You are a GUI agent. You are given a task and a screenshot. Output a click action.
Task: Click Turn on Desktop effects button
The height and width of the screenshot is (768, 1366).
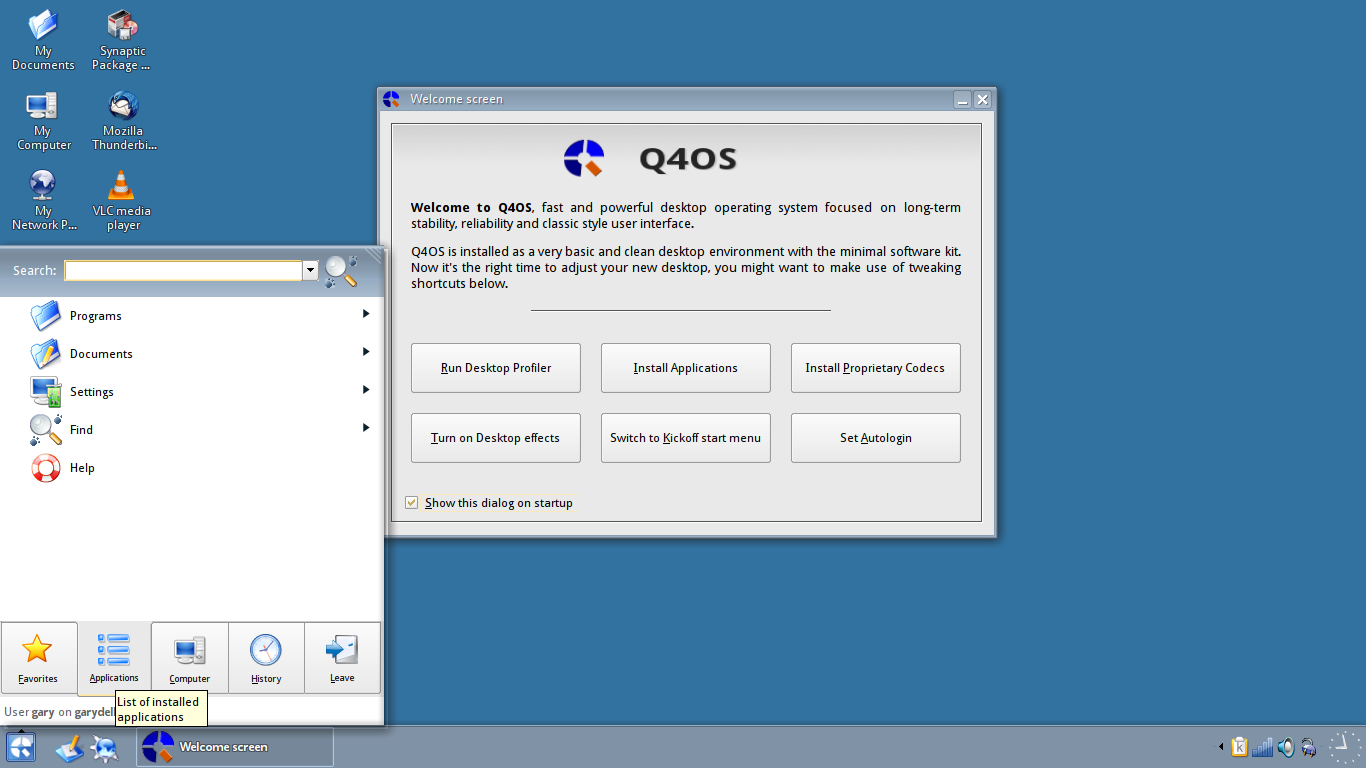[496, 438]
